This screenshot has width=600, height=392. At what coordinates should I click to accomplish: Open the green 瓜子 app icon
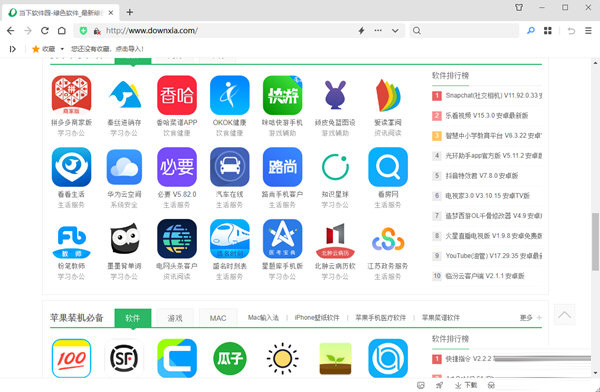tap(230, 358)
